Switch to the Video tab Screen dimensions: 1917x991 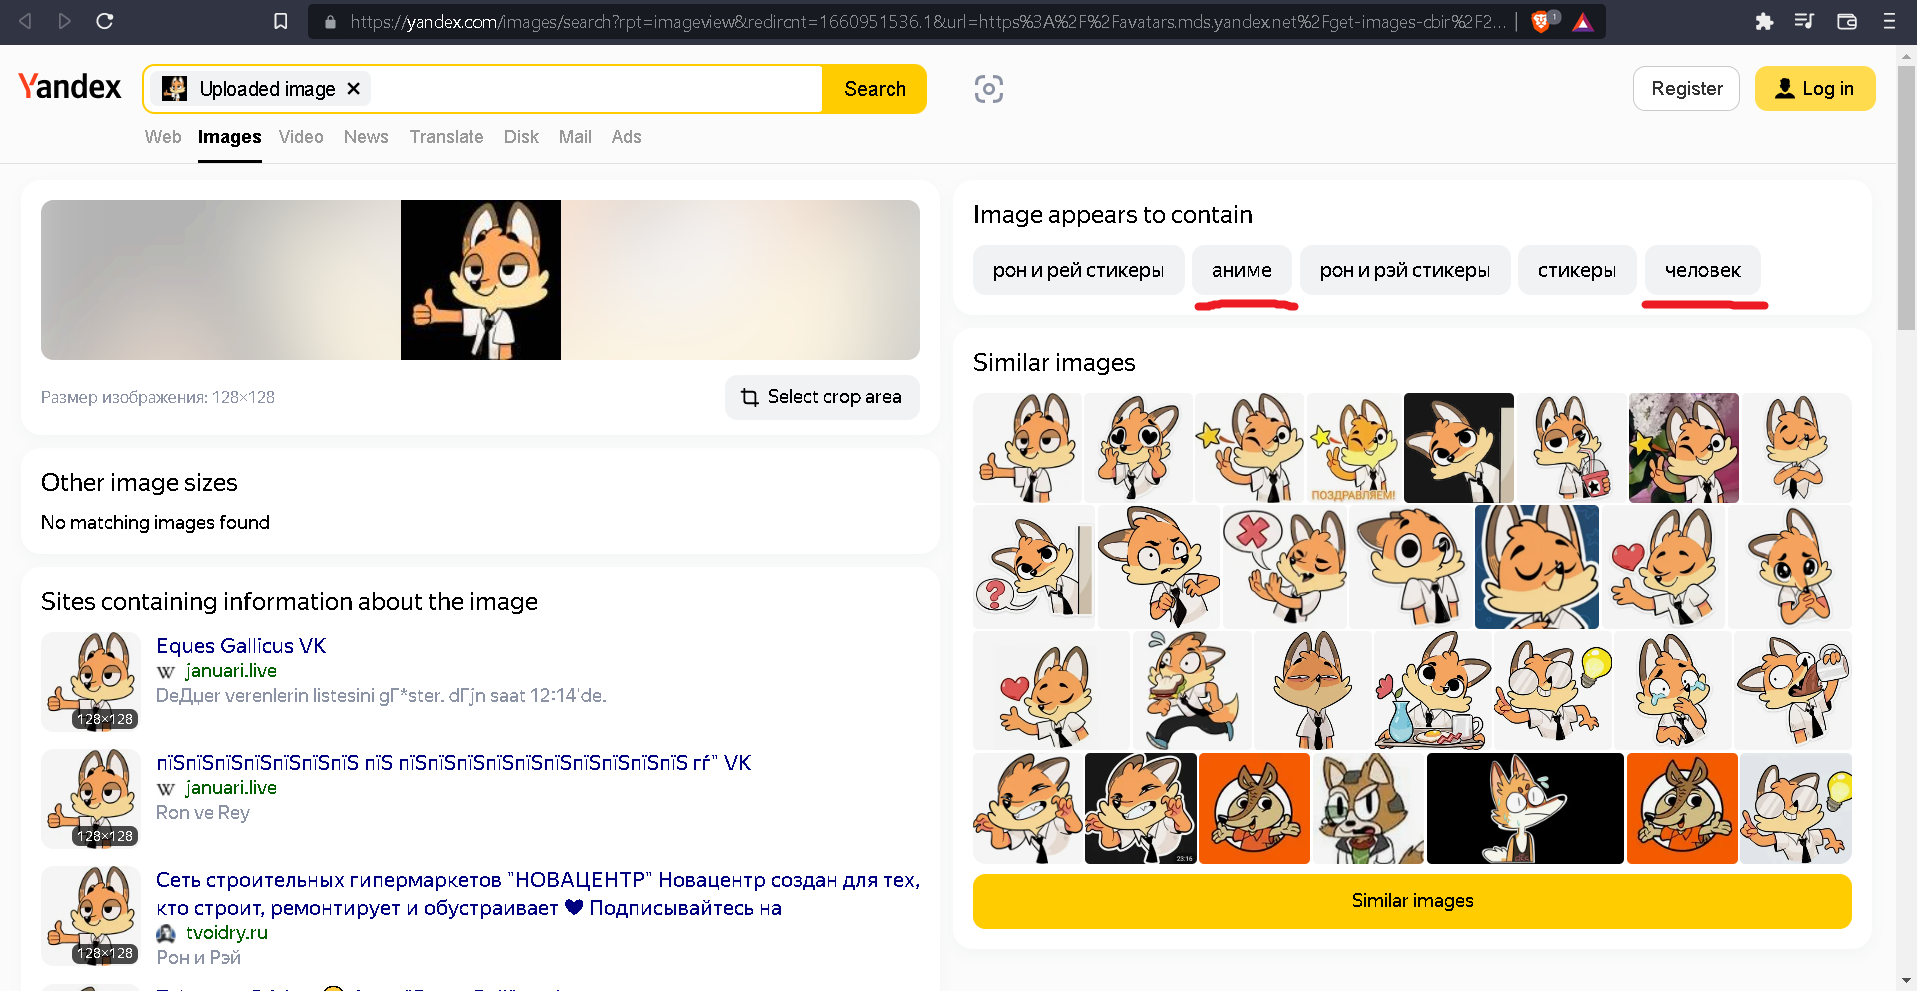301,137
